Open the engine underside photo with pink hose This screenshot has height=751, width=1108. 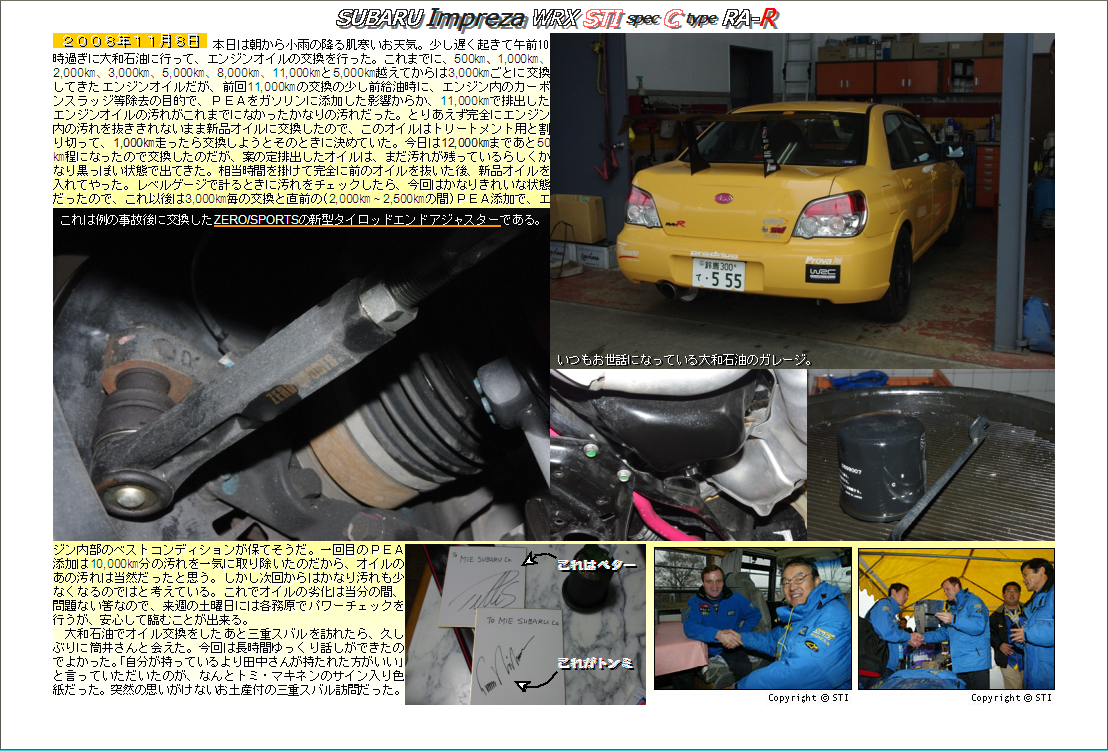pyautogui.click(x=677, y=455)
